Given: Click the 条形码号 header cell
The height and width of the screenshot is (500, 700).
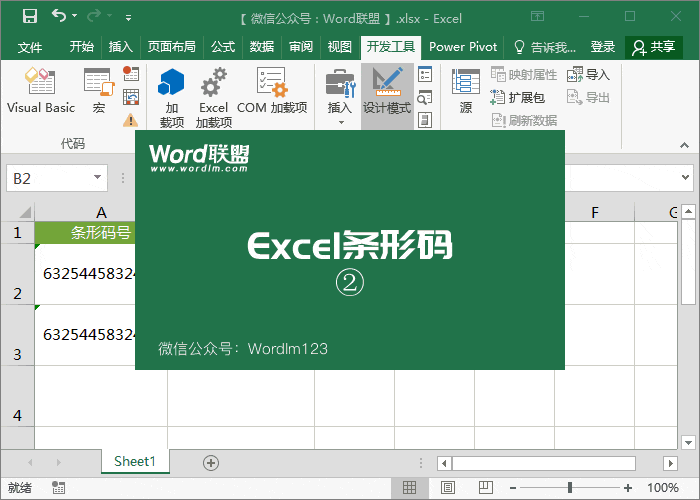Looking at the screenshot, I should click(x=85, y=233).
